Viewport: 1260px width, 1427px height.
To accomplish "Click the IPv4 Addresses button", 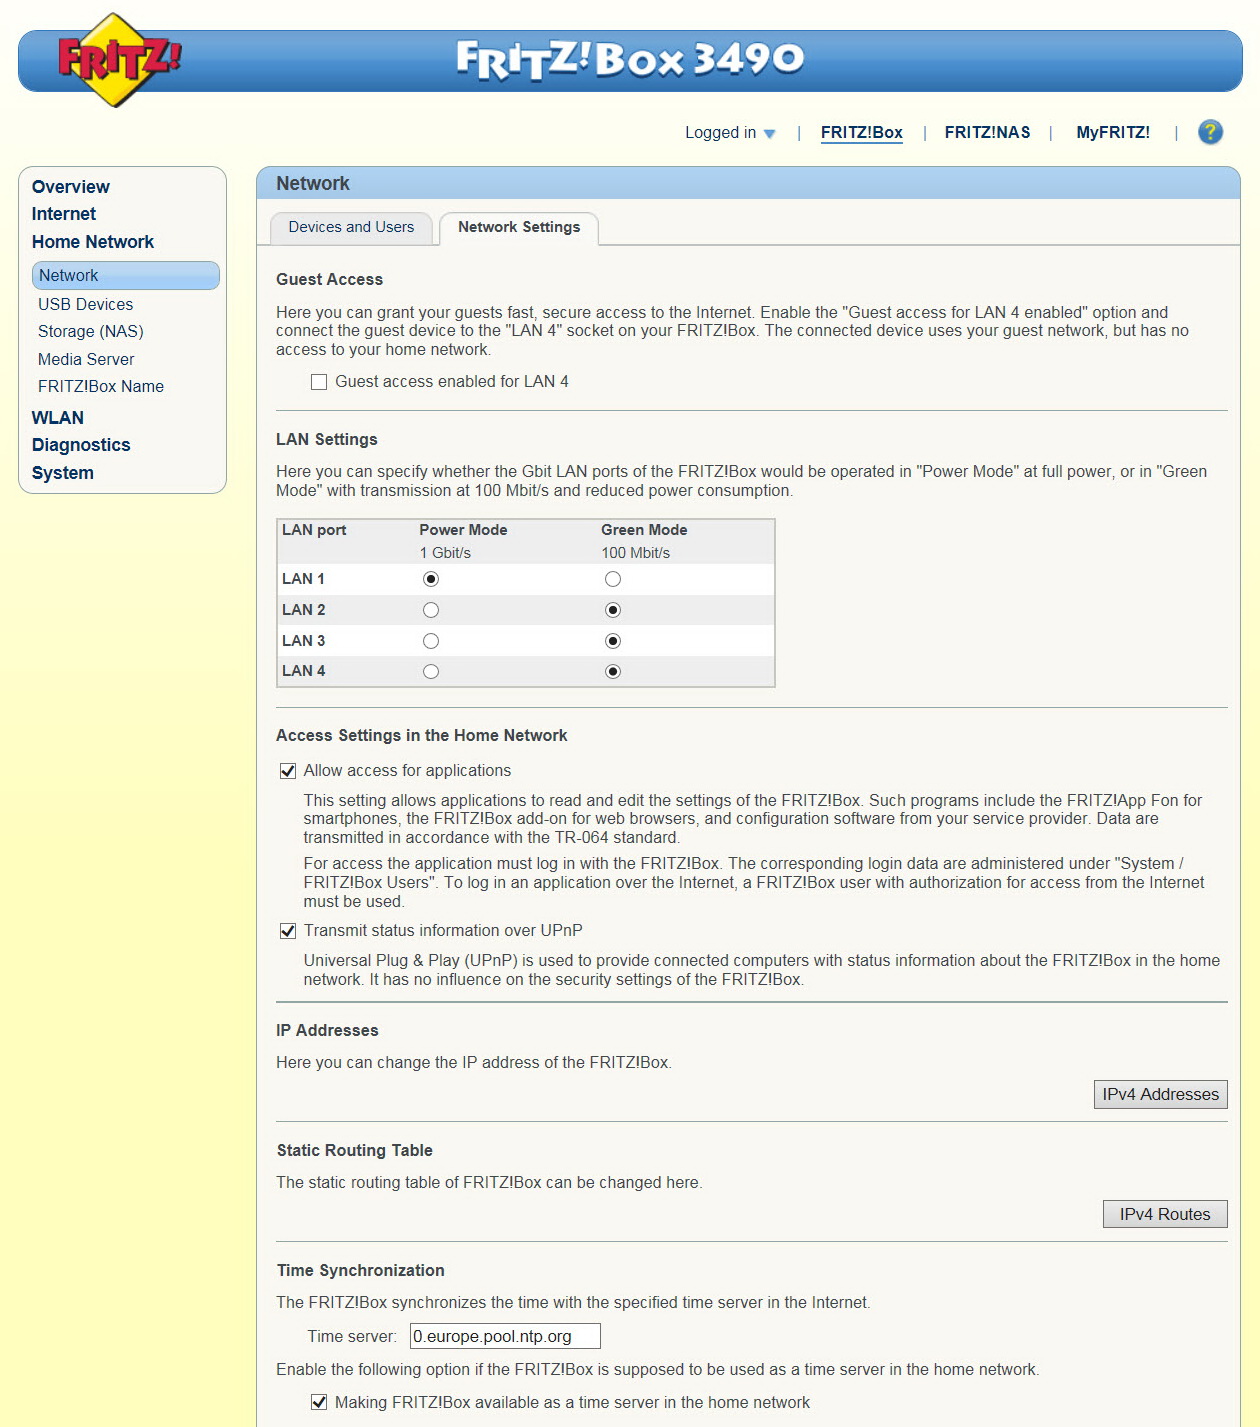I will pos(1160,1094).
